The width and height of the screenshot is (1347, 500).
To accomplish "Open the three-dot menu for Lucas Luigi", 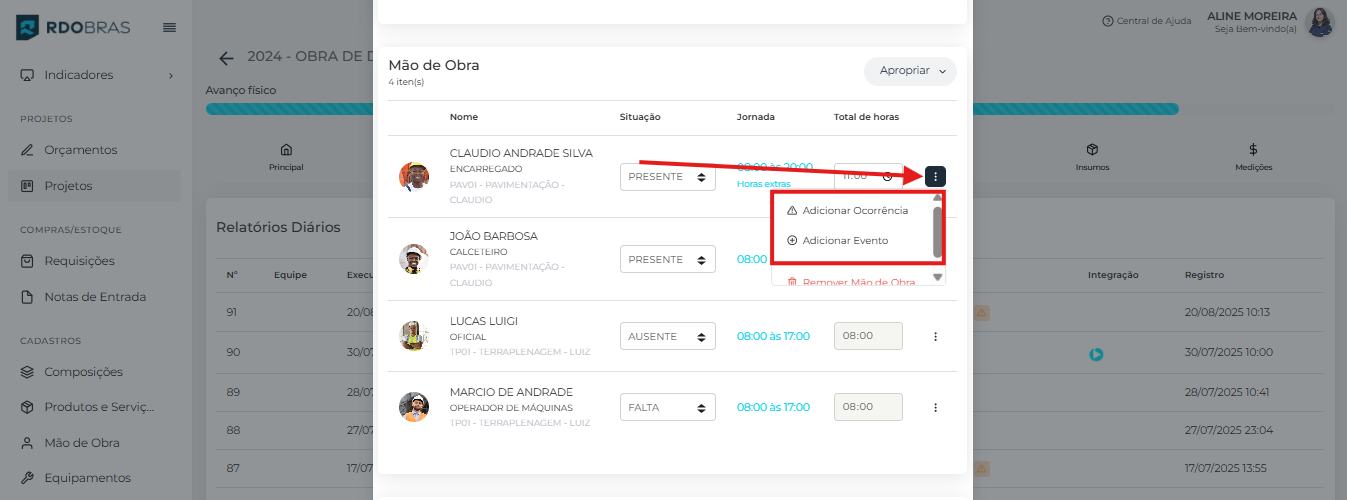I will pos(935,337).
